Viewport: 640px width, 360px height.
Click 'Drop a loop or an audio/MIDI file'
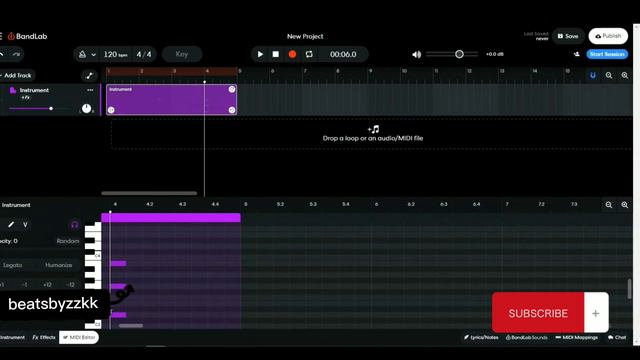373,138
